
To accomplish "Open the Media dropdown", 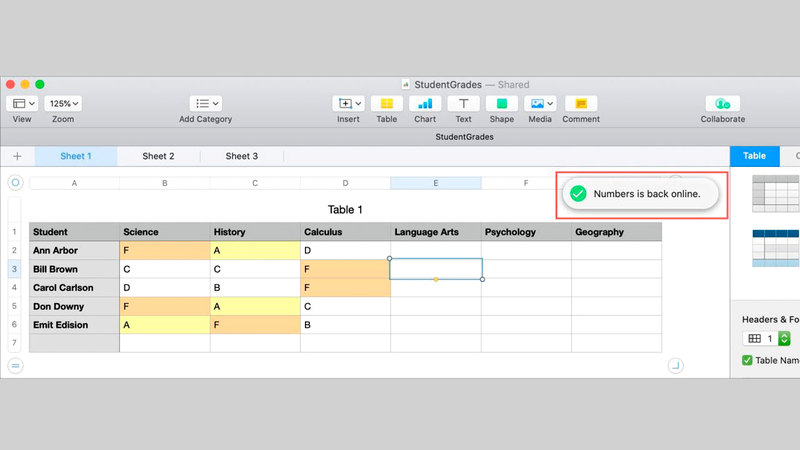I will coord(540,103).
